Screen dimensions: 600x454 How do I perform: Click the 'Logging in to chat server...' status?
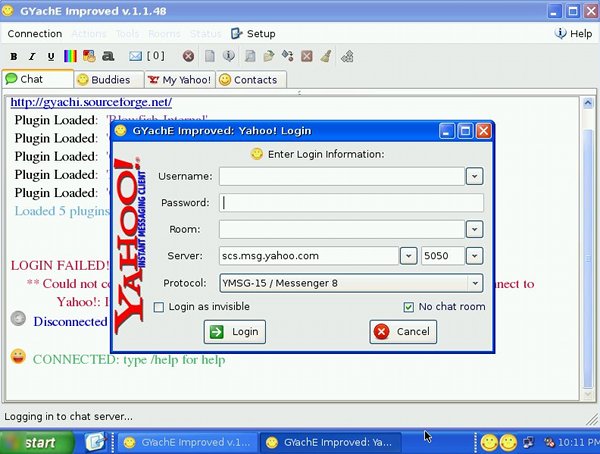(68, 416)
